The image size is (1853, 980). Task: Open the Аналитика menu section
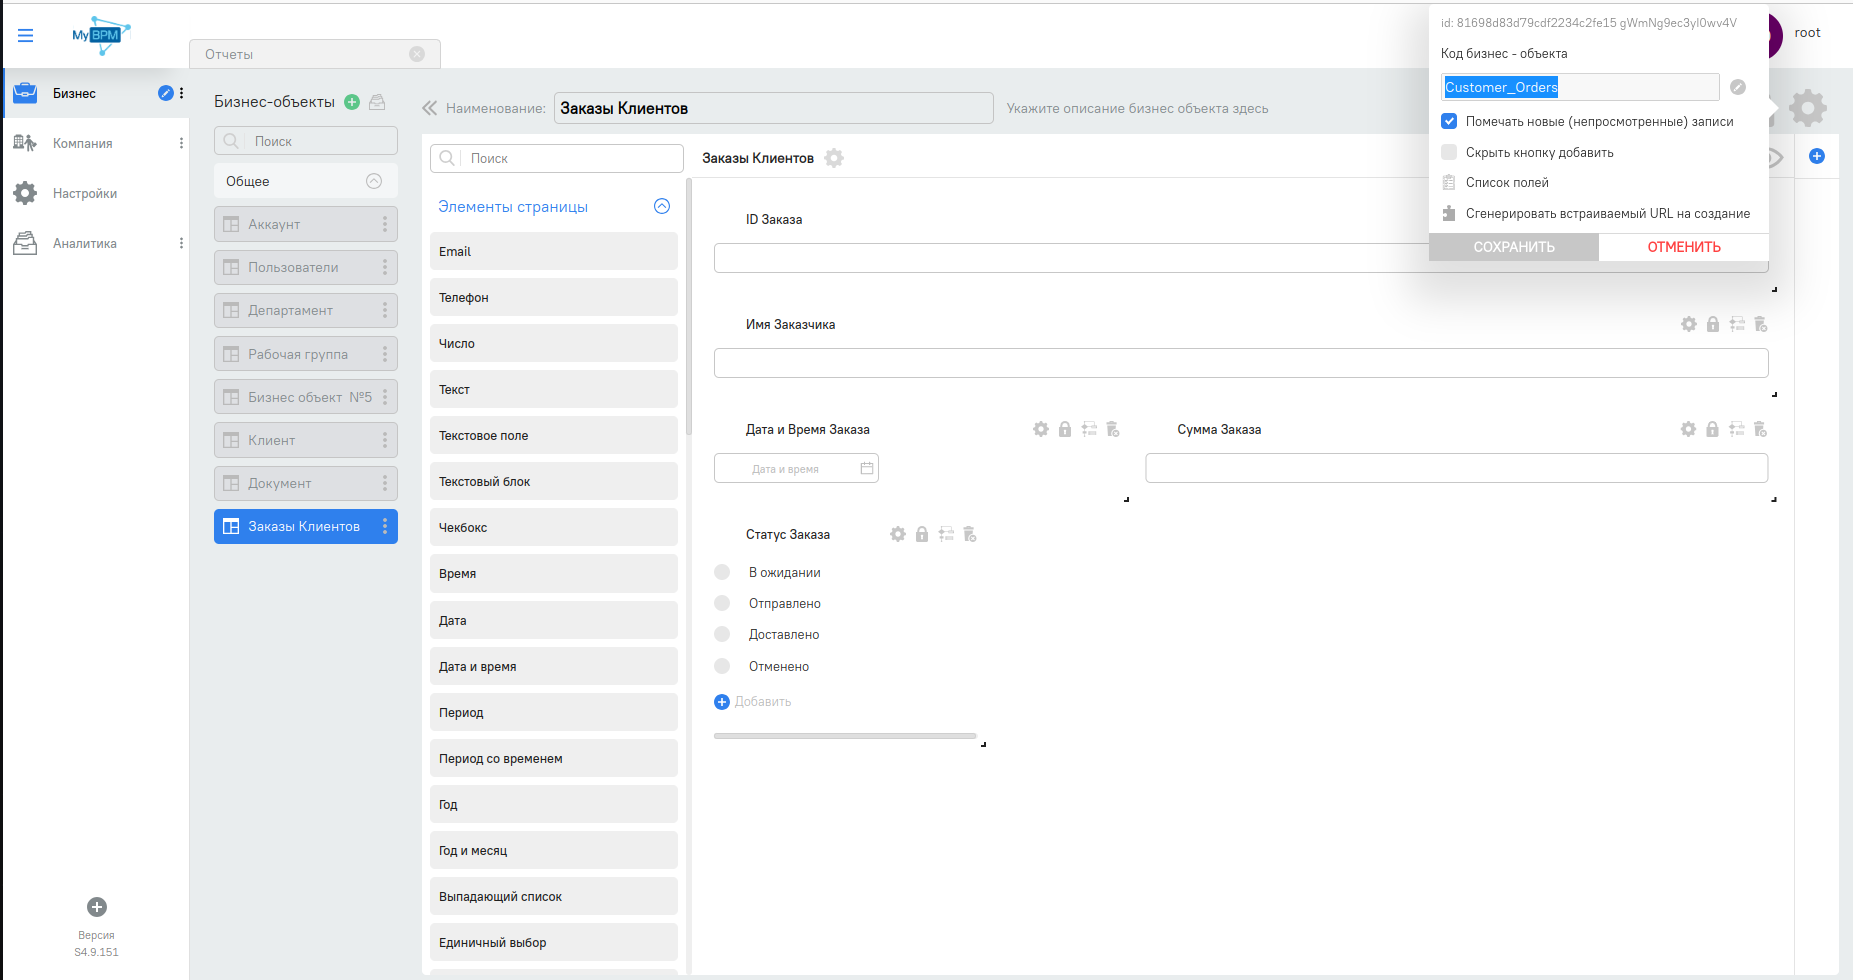[x=85, y=243]
